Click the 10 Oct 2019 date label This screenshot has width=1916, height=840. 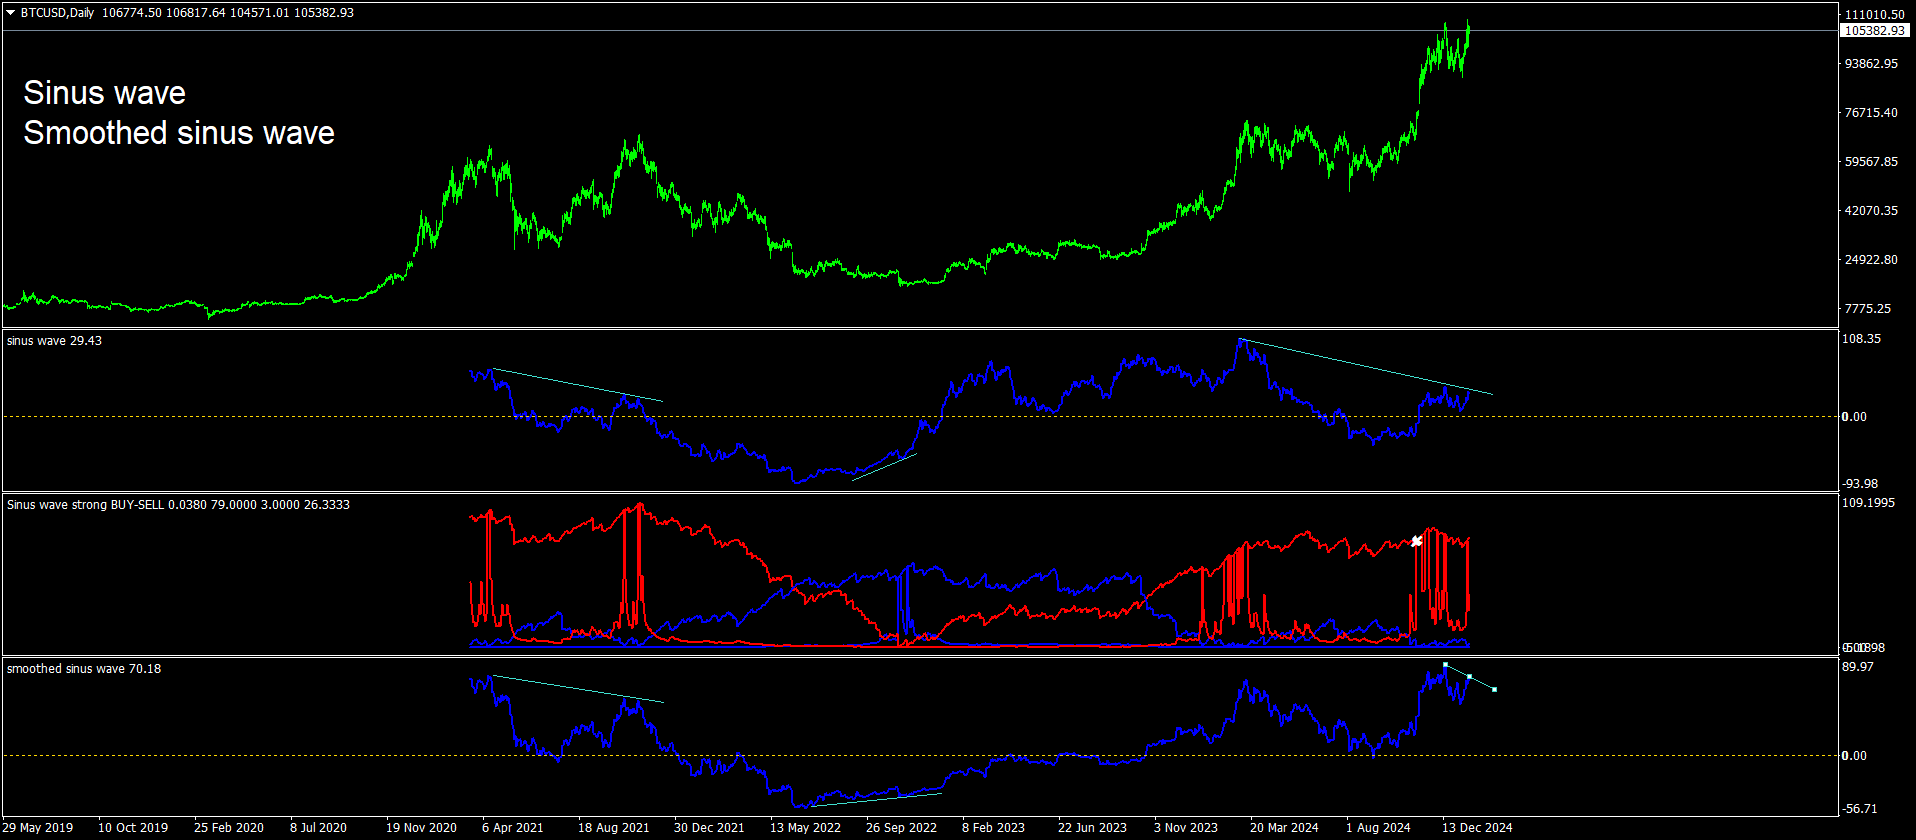coord(133,828)
